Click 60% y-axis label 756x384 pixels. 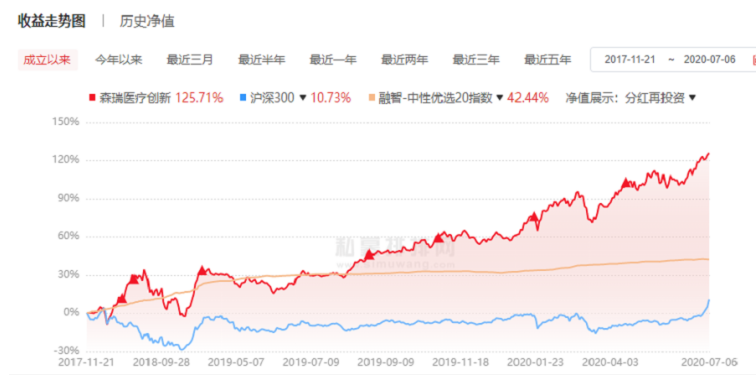pos(68,236)
